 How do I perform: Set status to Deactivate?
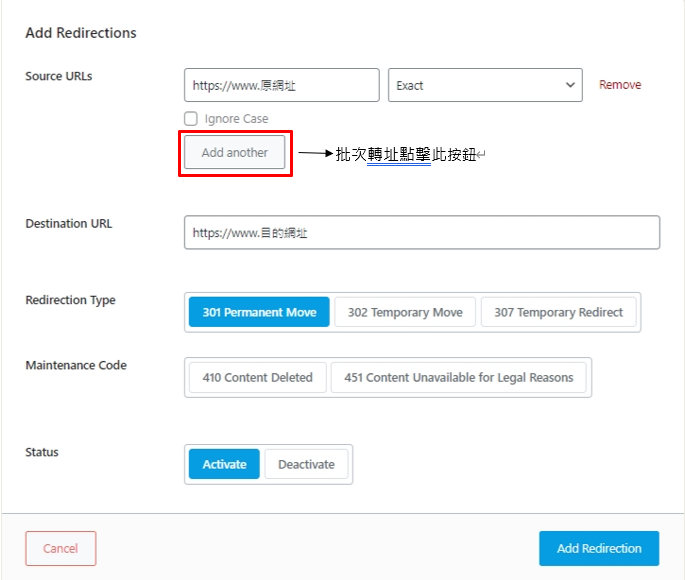[306, 464]
